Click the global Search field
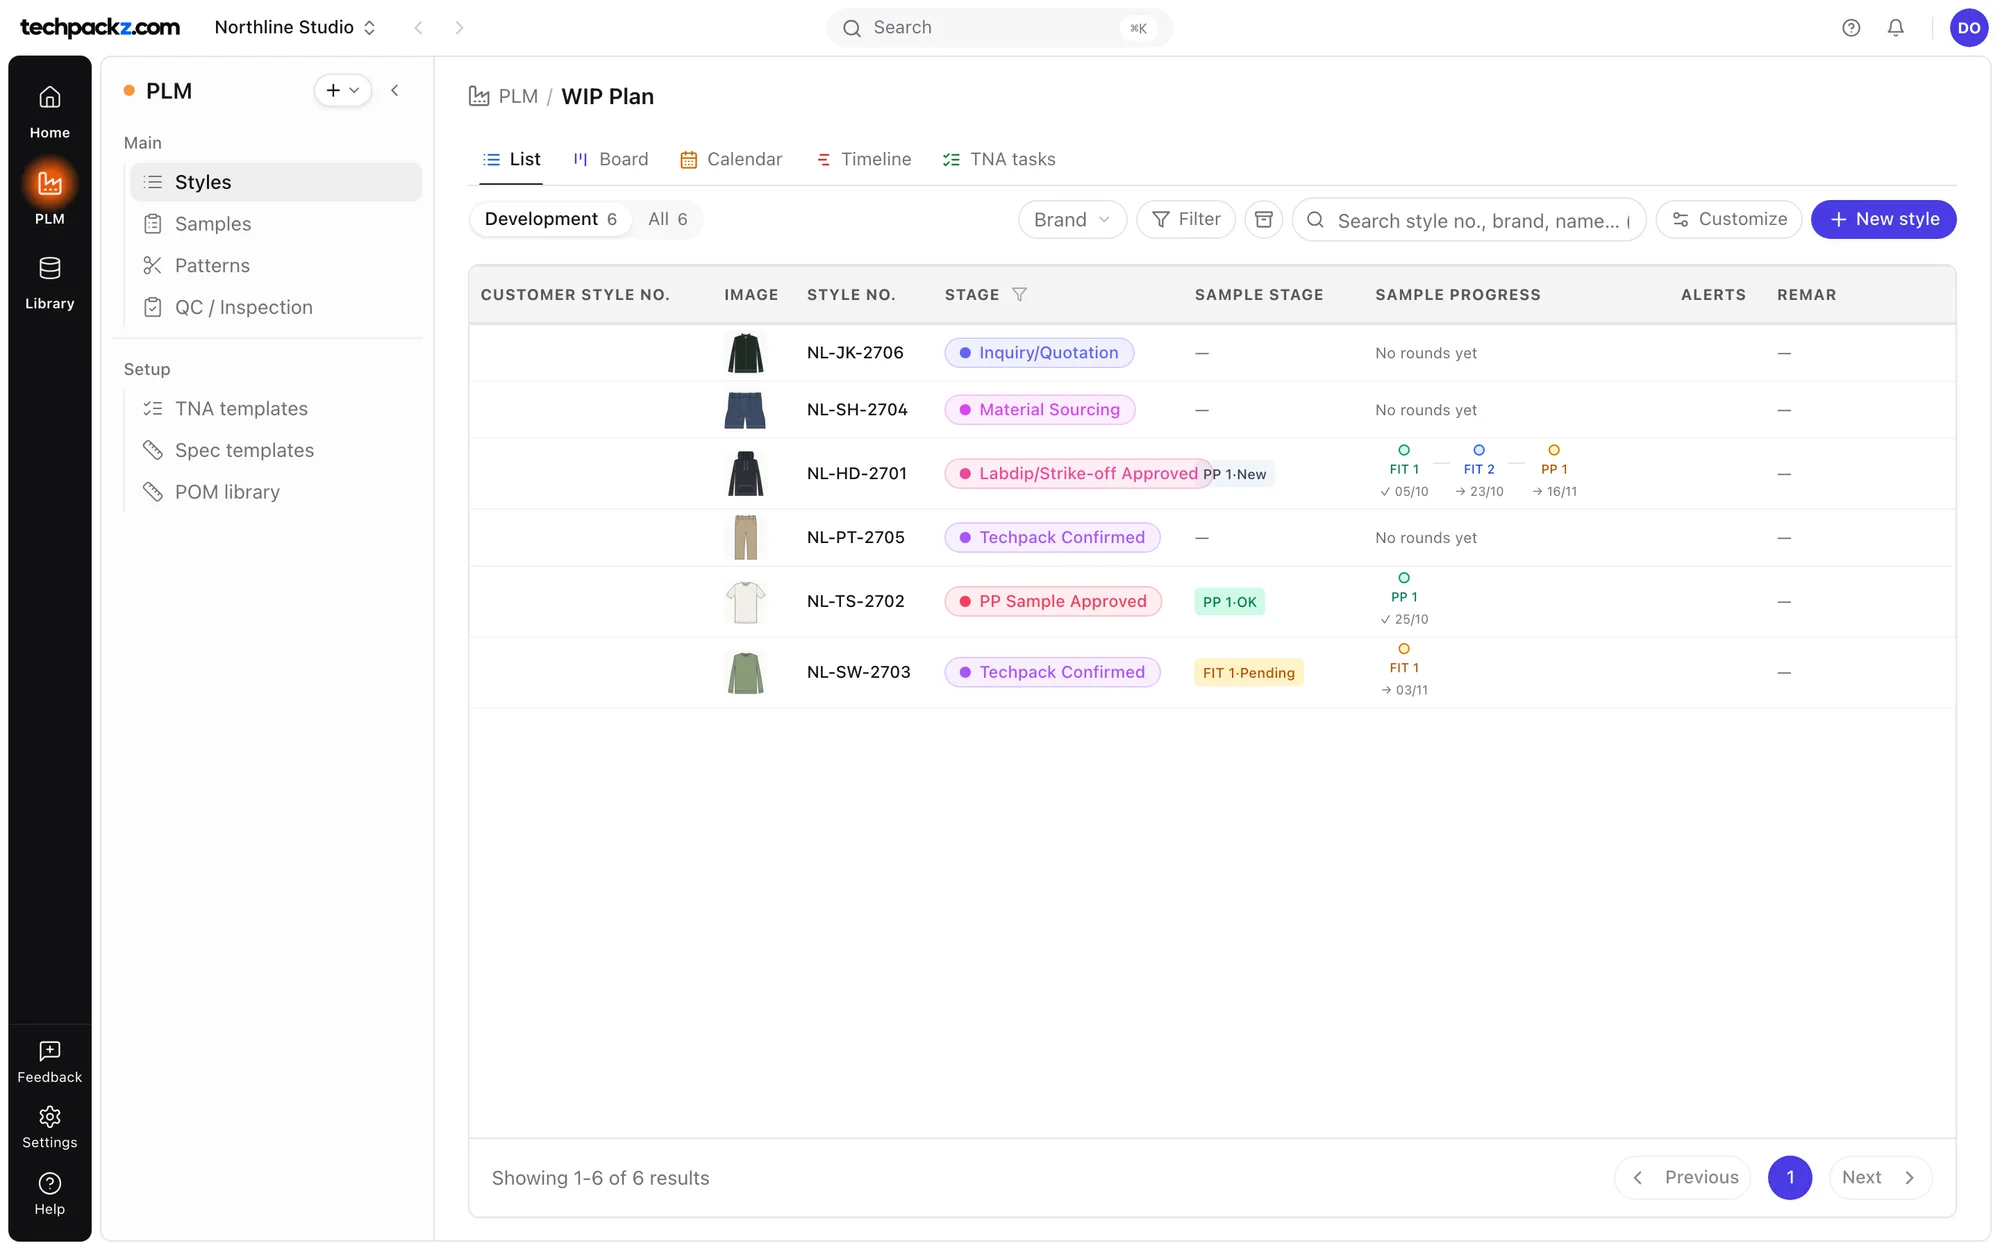Screen dimensions: 2000x1250 tap(1000, 28)
